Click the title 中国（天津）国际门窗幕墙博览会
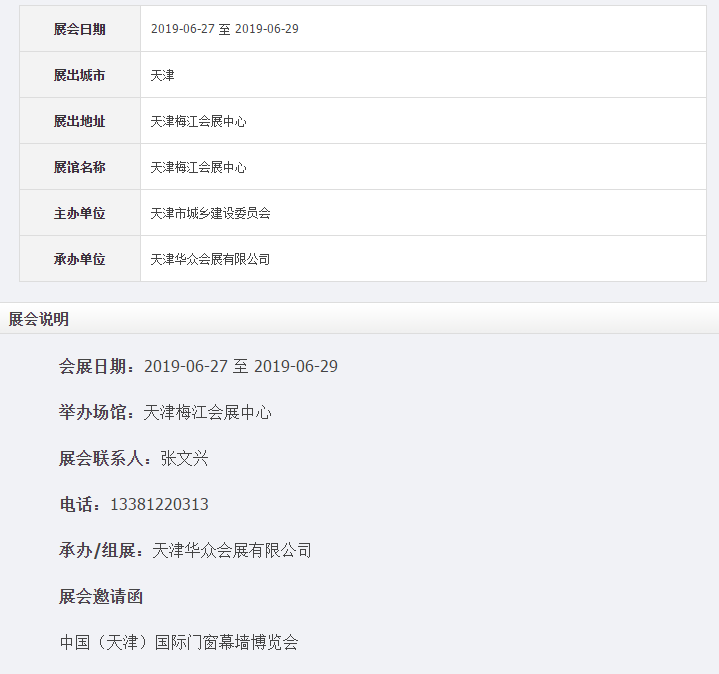Screen dimensions: 719x674 179,642
